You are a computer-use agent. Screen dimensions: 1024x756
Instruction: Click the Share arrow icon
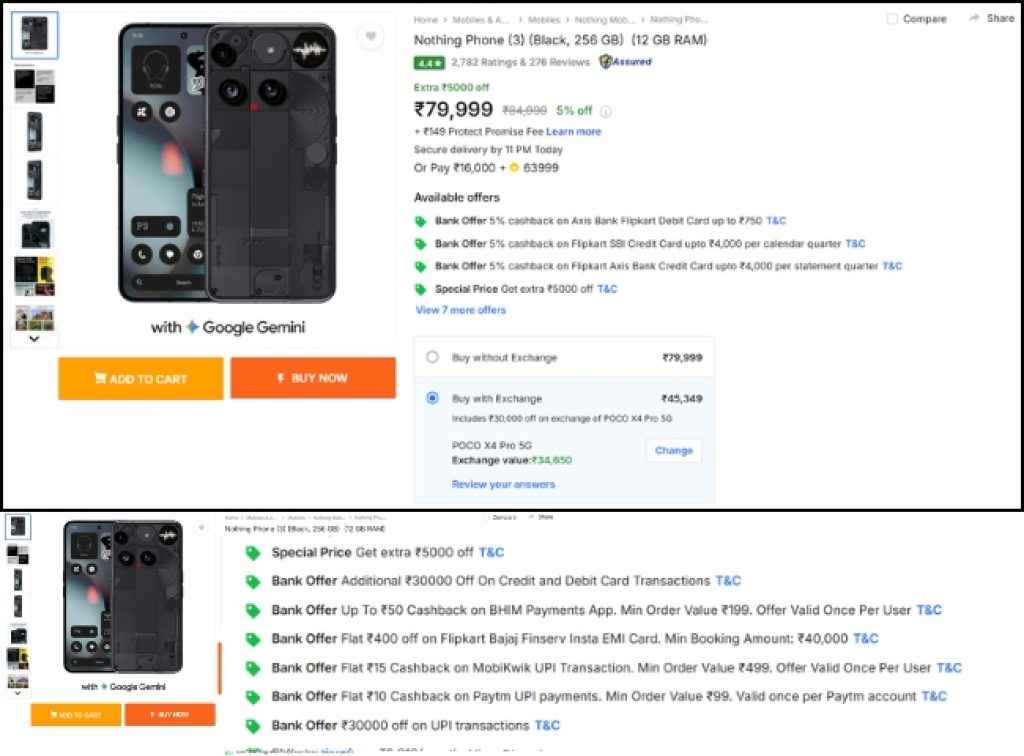pyautogui.click(x=974, y=19)
